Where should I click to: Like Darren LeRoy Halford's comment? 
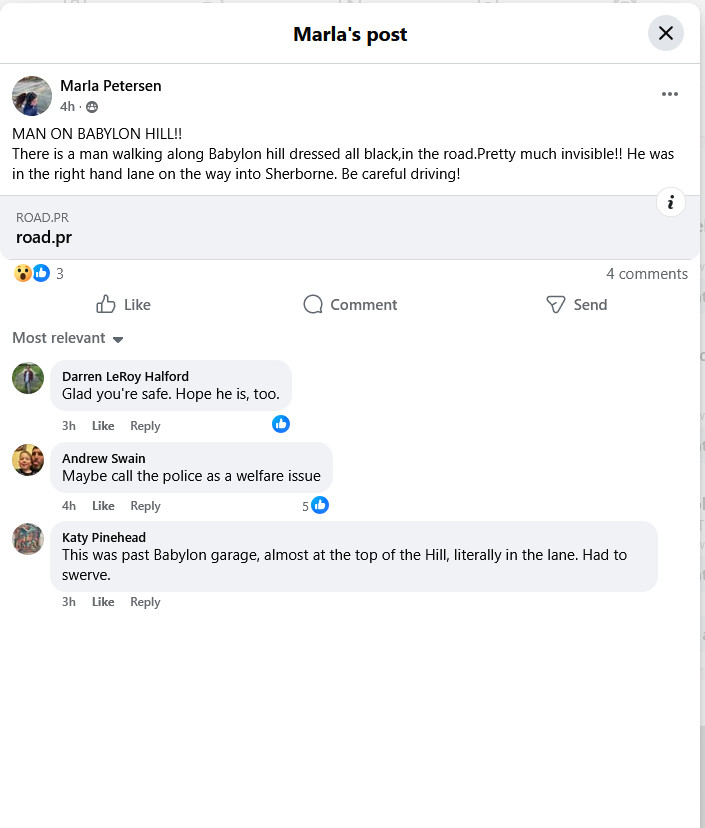(103, 426)
